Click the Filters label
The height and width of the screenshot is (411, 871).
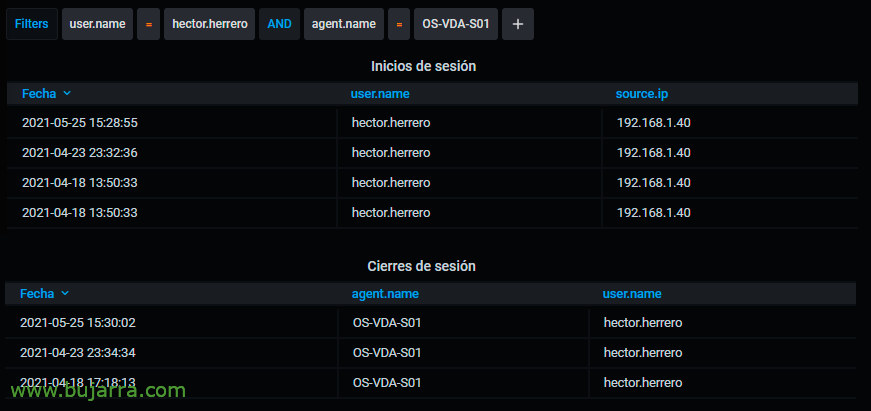point(32,24)
